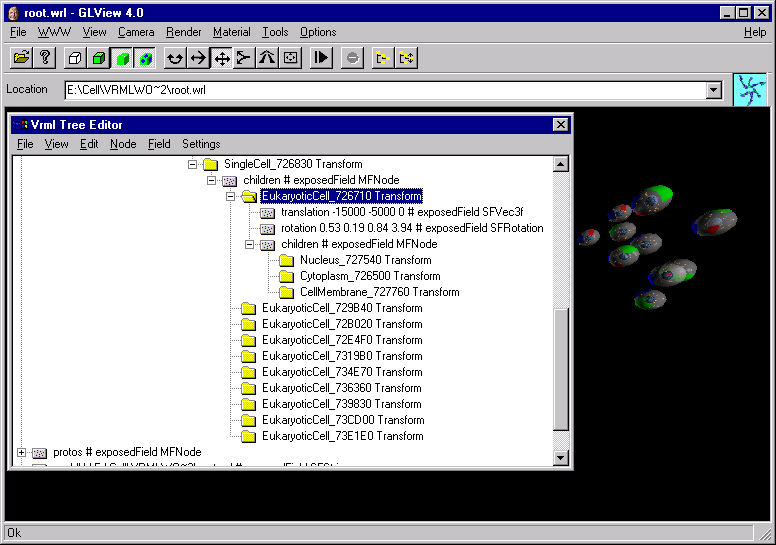Screen dimensions: 776x545
Task: Expand the protos exposedField MFNode
Action: pyautogui.click(x=22, y=452)
